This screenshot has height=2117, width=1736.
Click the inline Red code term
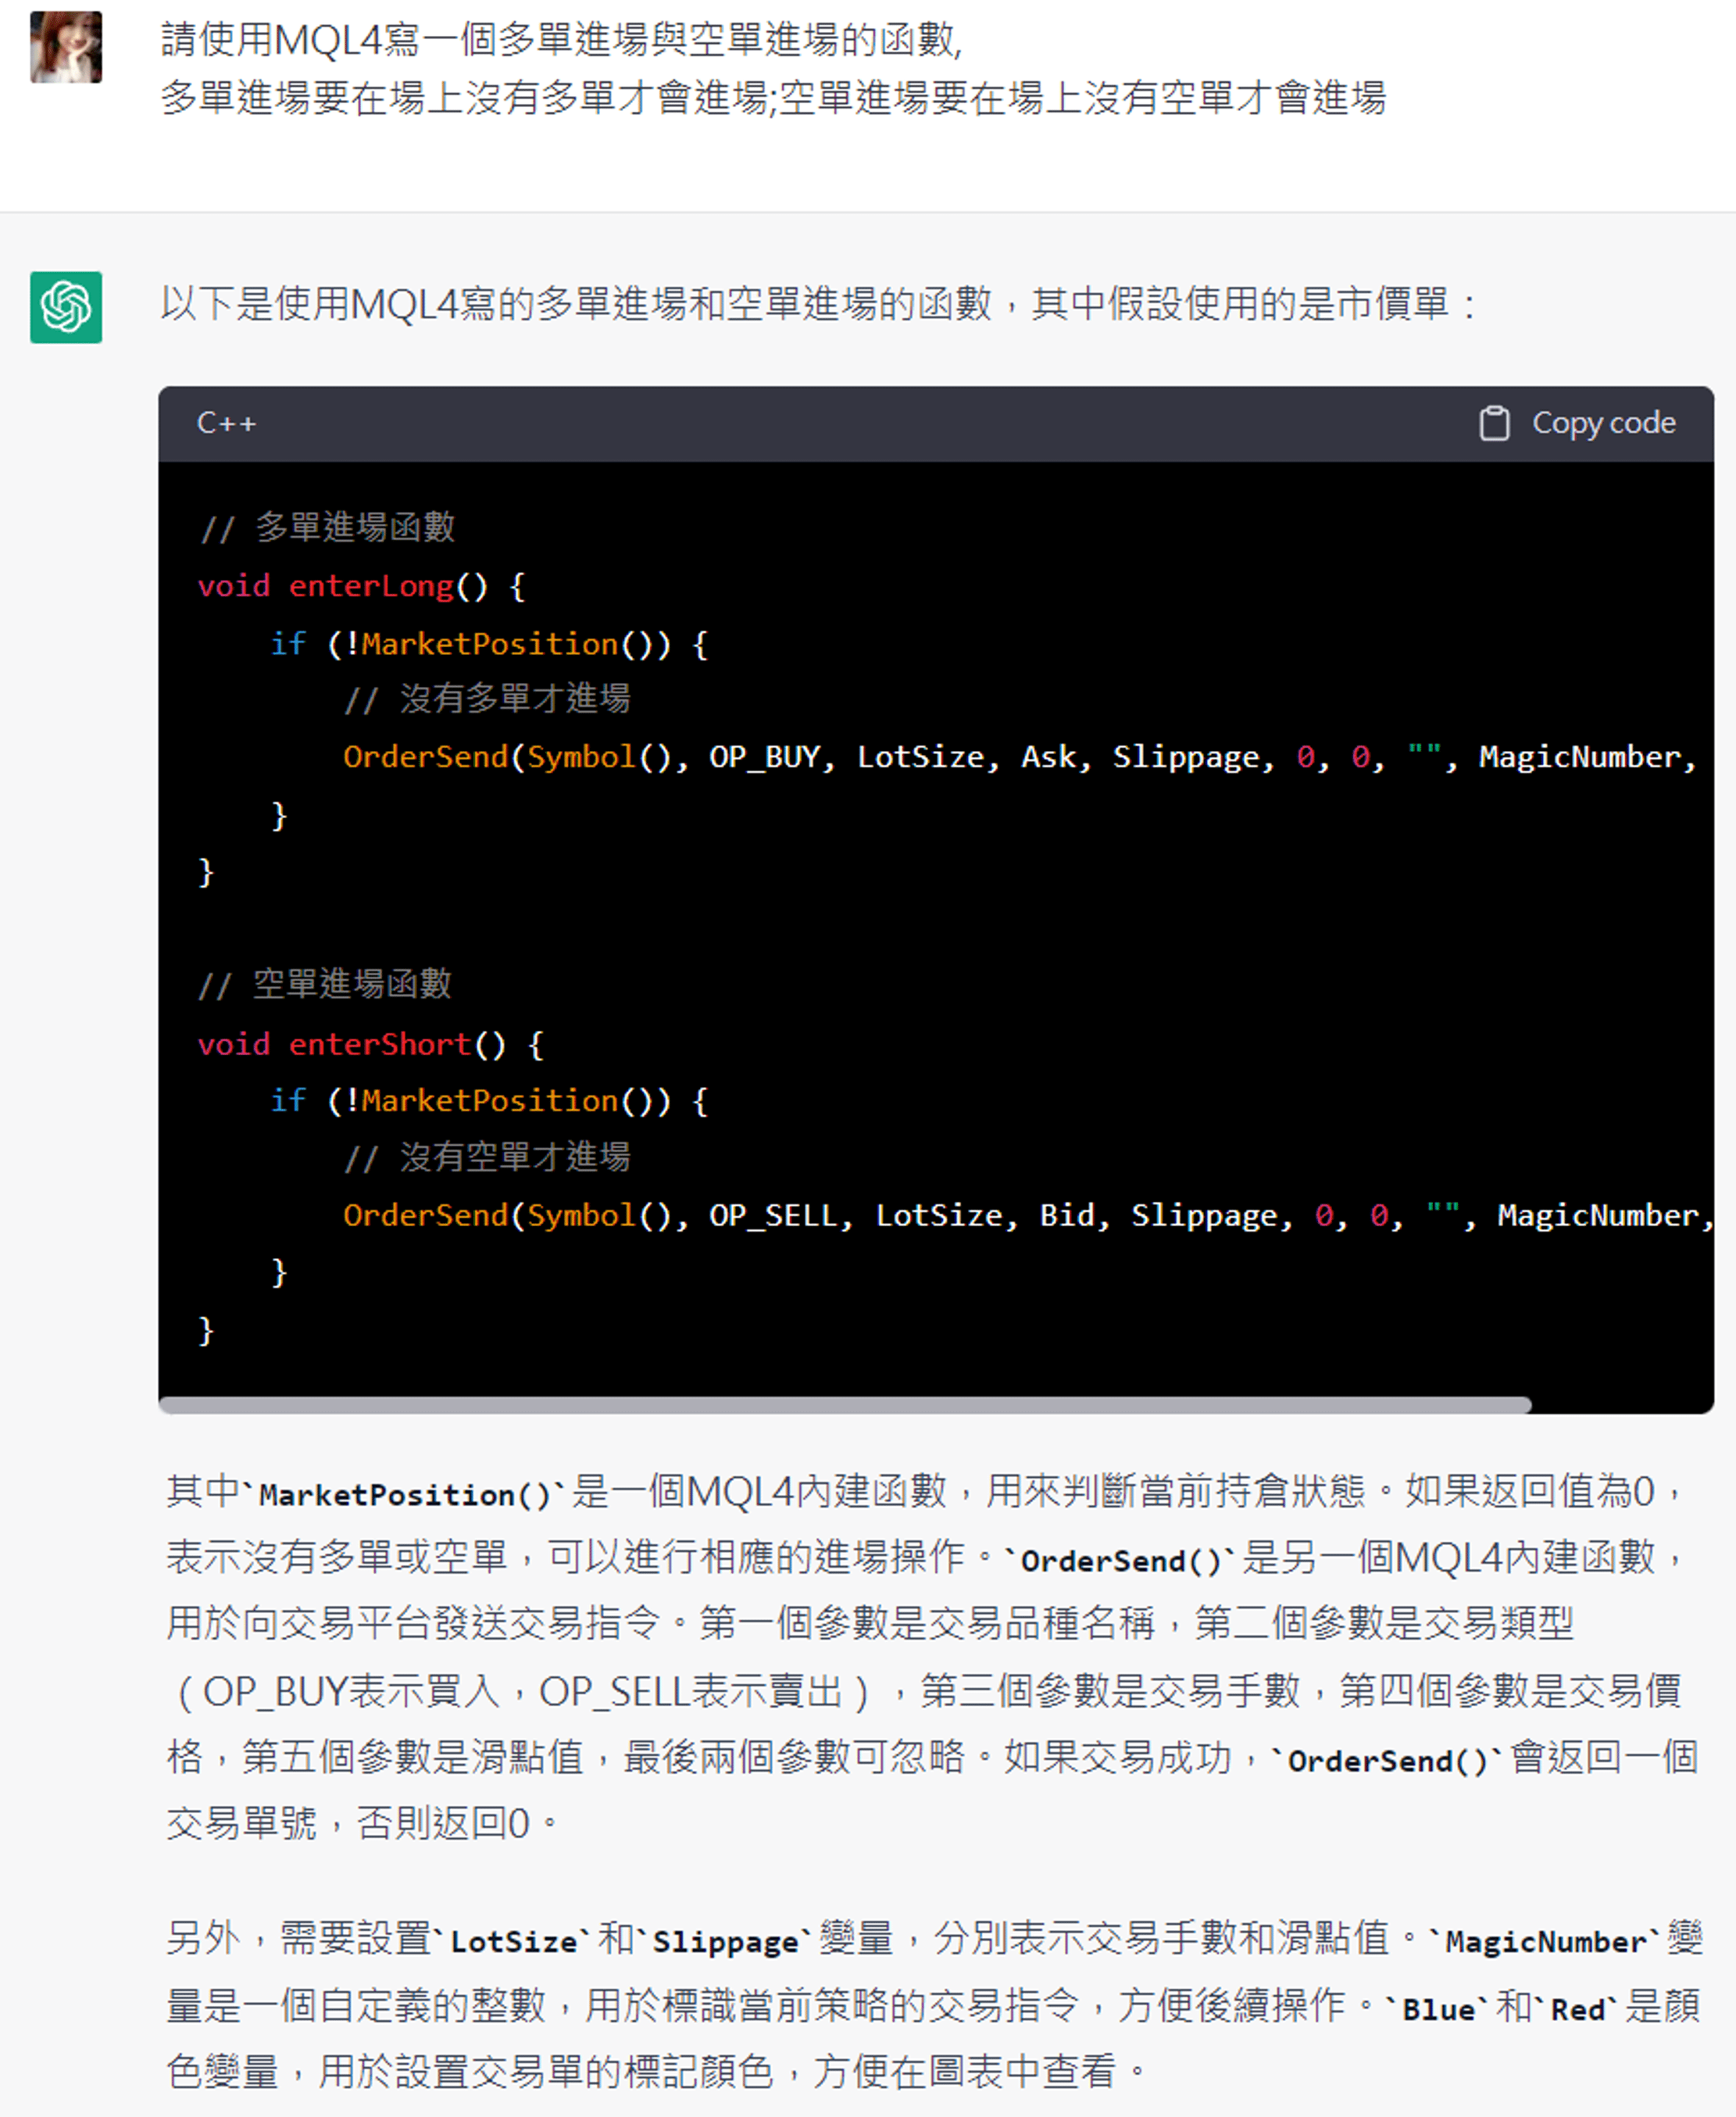coord(1577,2008)
